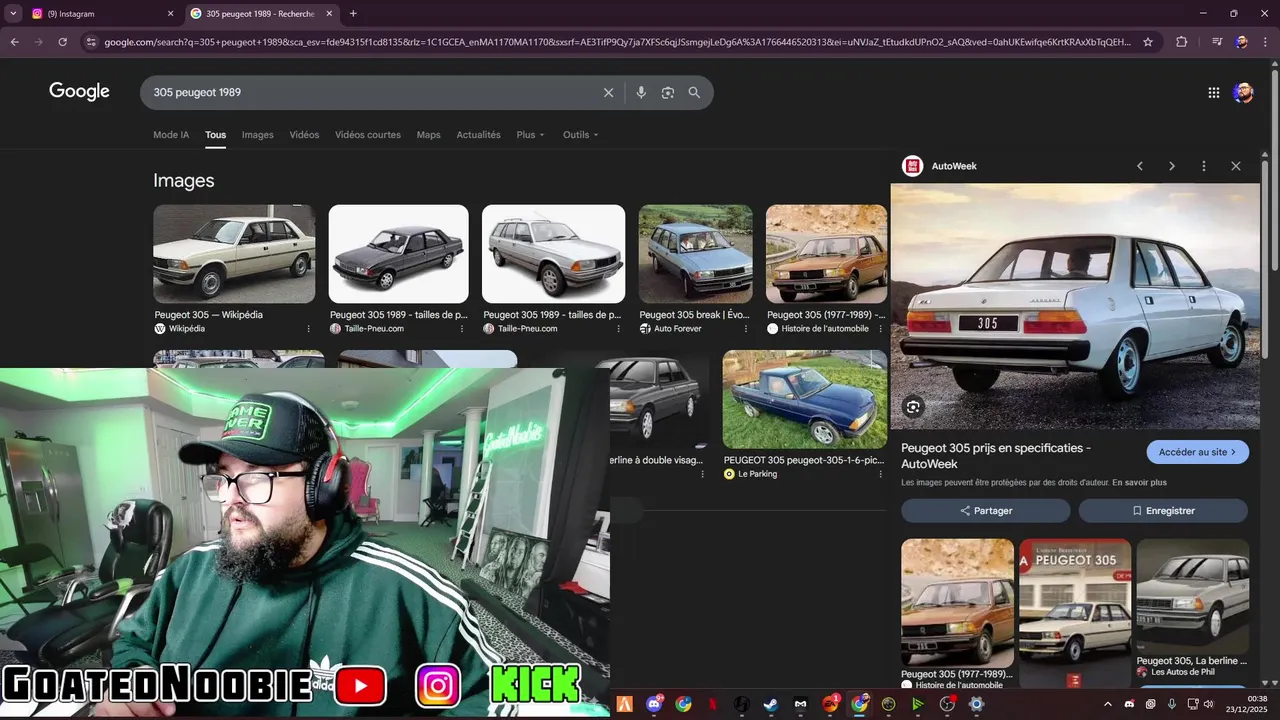Bookmark this page with star icon
1280x720 pixels.
point(1147,42)
